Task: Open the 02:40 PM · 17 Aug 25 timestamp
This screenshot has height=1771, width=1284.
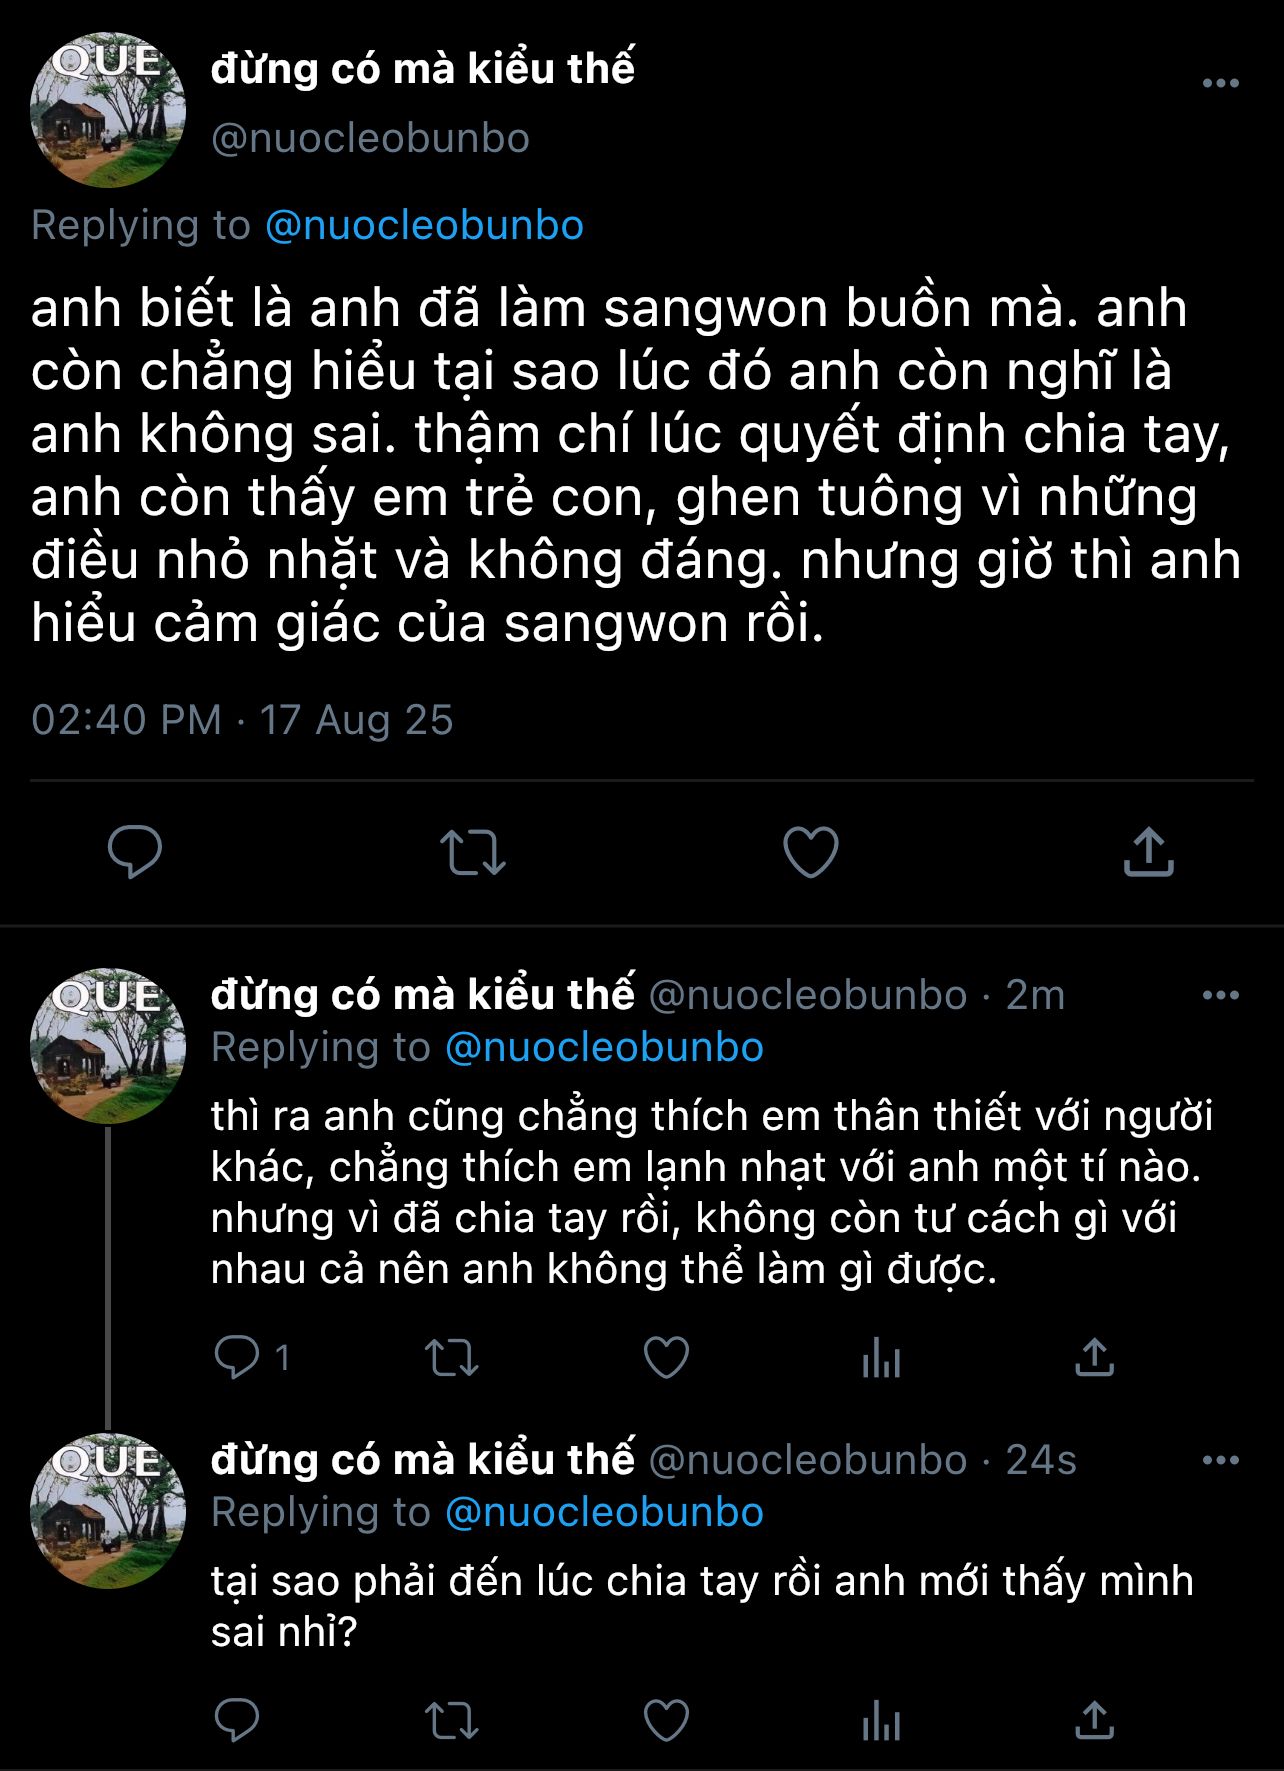Action: pos(242,720)
